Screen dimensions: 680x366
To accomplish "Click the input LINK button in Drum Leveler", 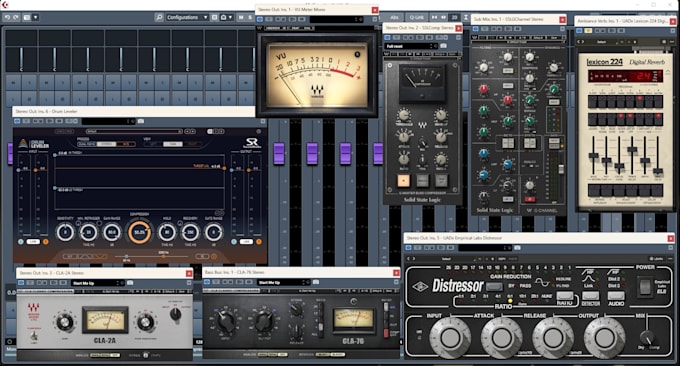I will (33, 242).
